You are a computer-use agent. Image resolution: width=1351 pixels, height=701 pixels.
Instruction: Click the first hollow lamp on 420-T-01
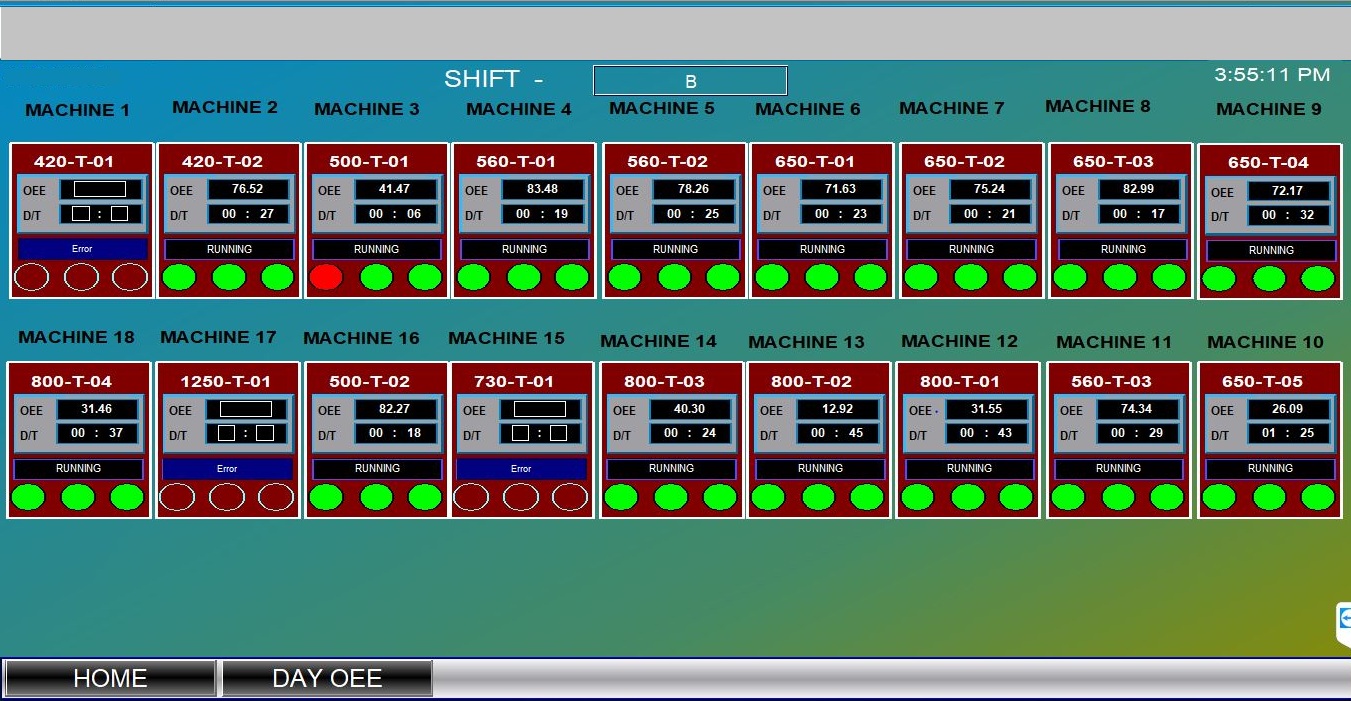pos(31,277)
